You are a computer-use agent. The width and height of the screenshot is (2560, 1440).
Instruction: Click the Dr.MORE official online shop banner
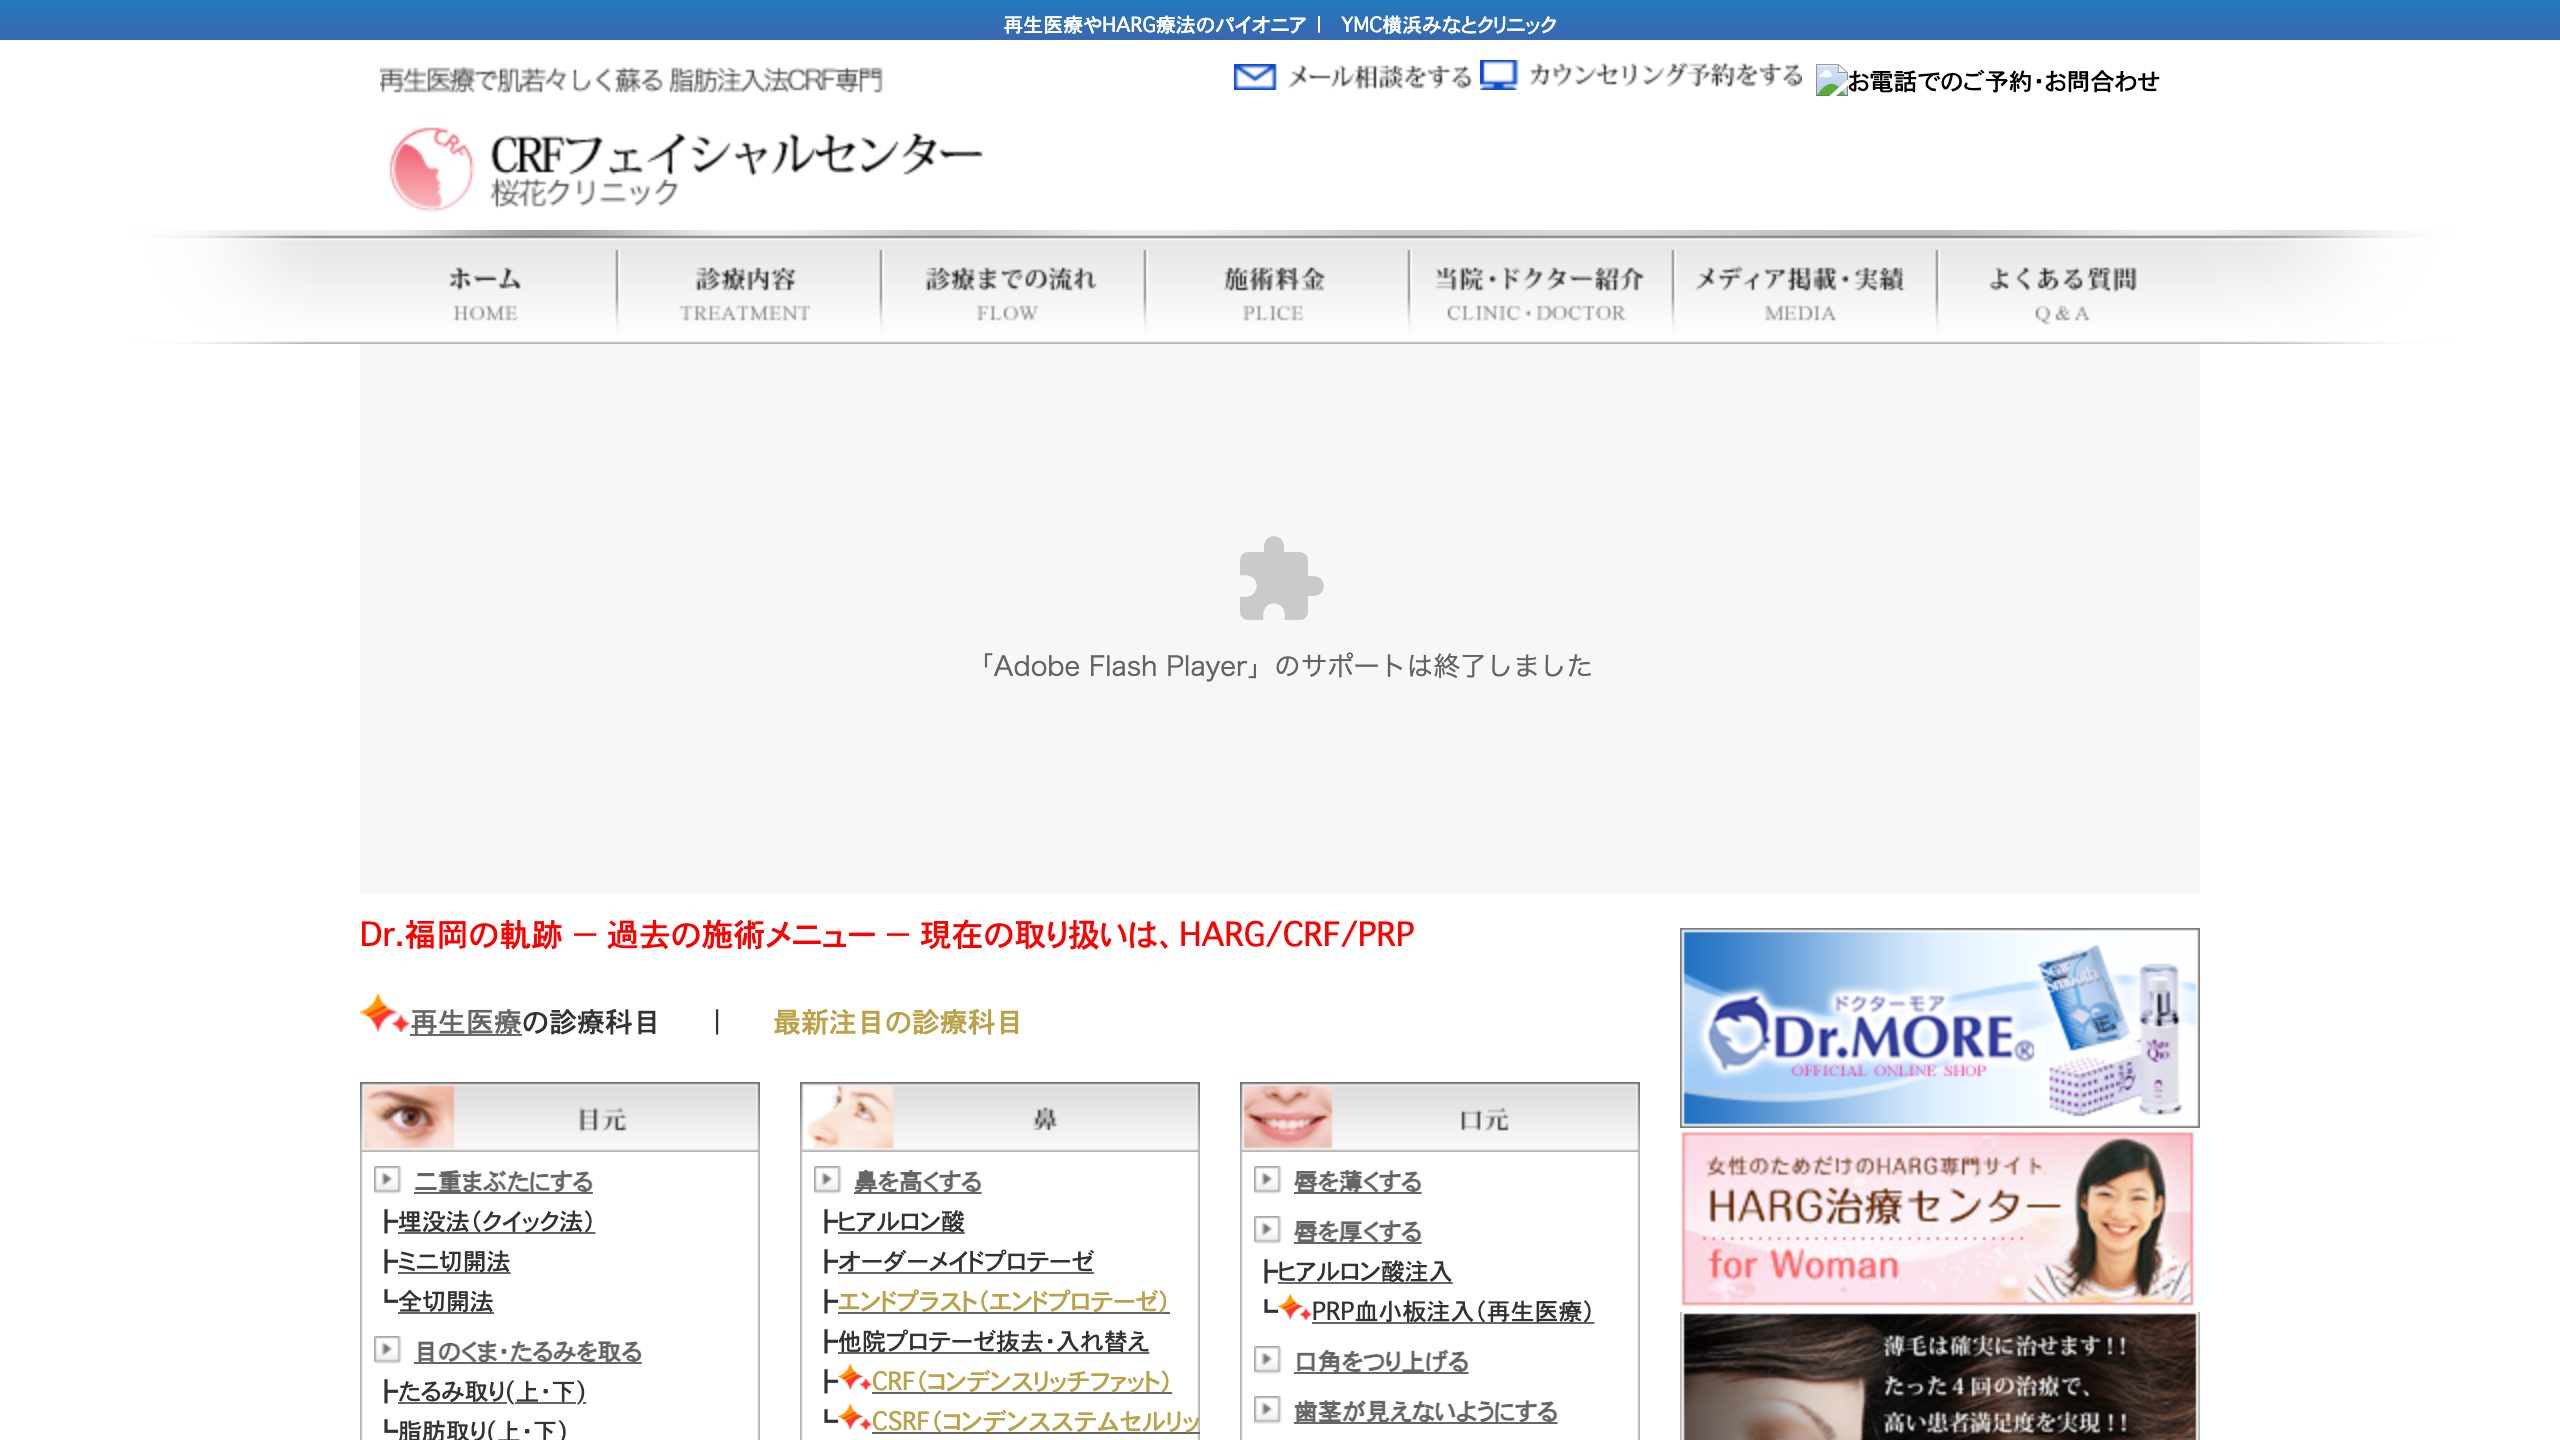pyautogui.click(x=1940, y=1027)
